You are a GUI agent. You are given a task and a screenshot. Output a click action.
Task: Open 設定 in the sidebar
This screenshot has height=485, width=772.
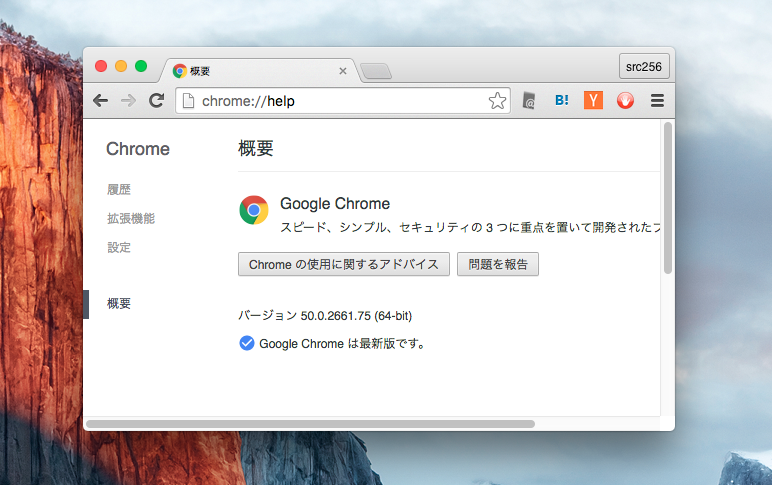[x=119, y=247]
